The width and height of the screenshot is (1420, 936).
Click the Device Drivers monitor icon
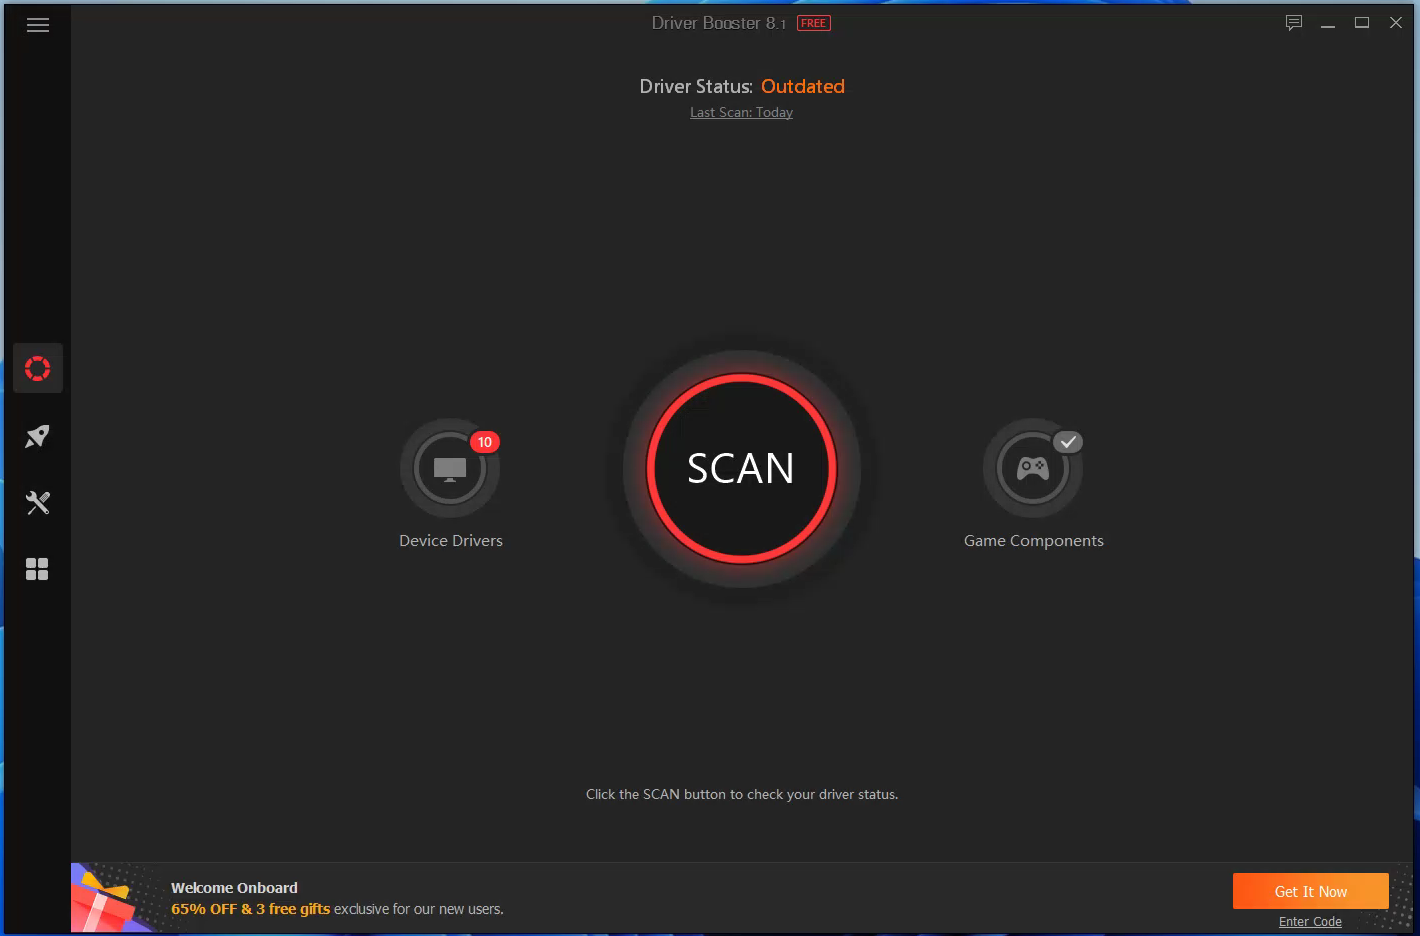click(x=450, y=468)
